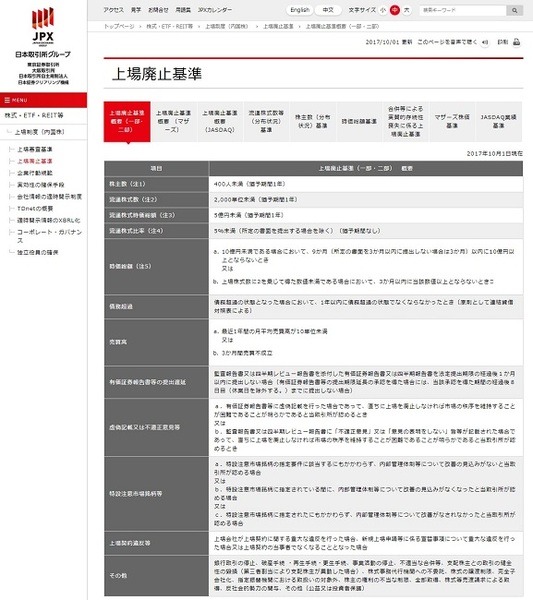Click 上場契約違反等 row header
Screen dimensions: 533x600
[156, 543]
